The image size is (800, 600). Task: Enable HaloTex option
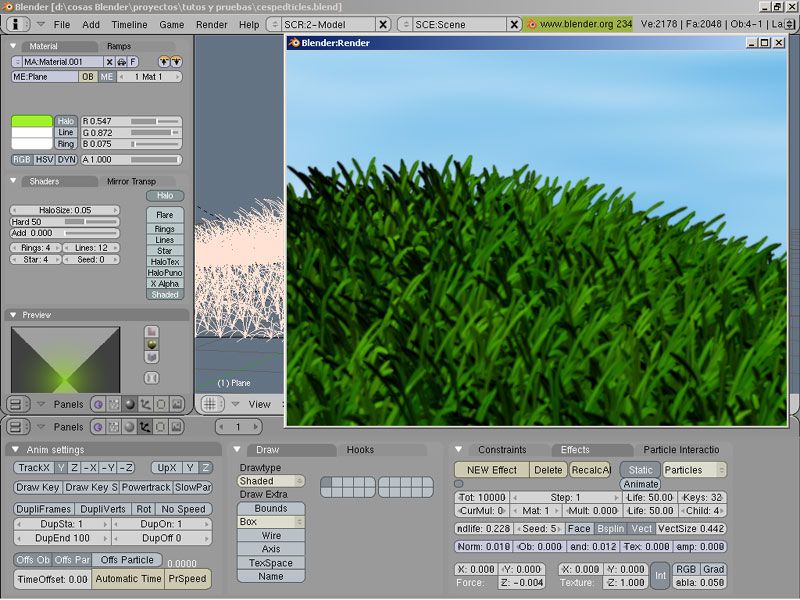165,262
